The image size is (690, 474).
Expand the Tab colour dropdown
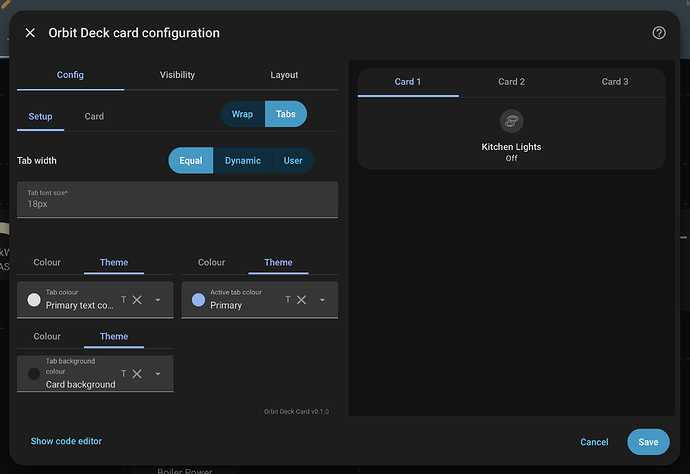click(x=158, y=300)
